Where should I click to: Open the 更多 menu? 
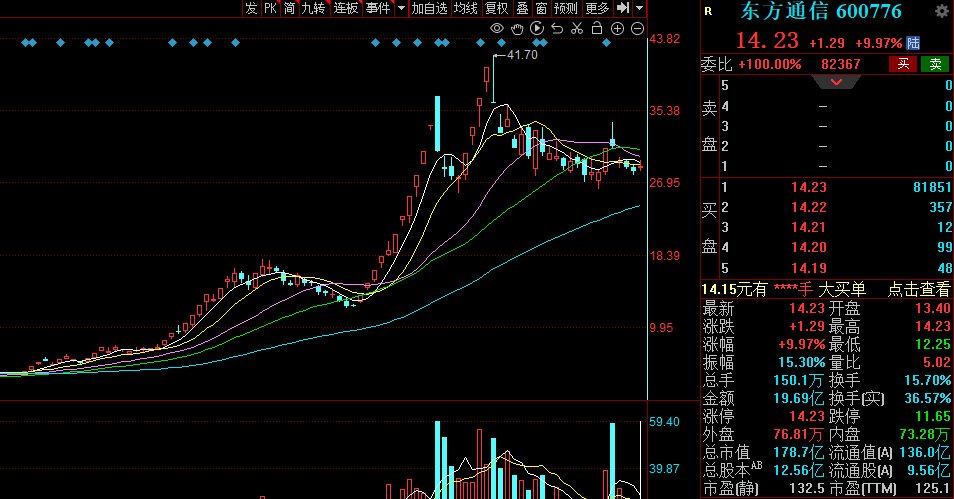pos(597,8)
